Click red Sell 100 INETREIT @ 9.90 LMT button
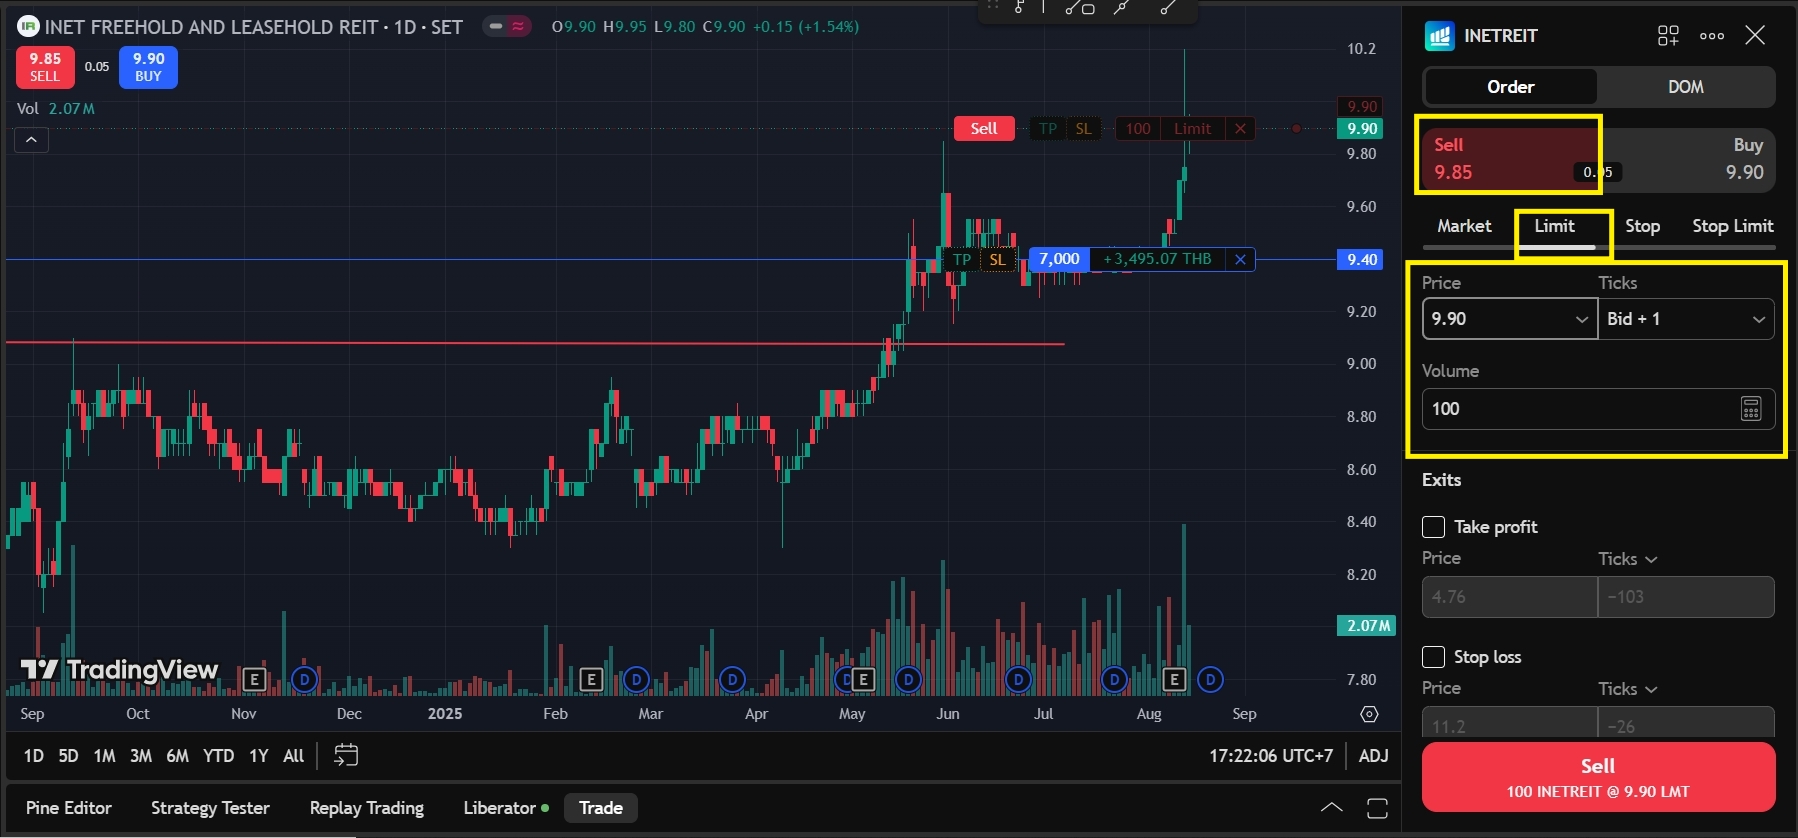The height and width of the screenshot is (838, 1798). (1598, 777)
